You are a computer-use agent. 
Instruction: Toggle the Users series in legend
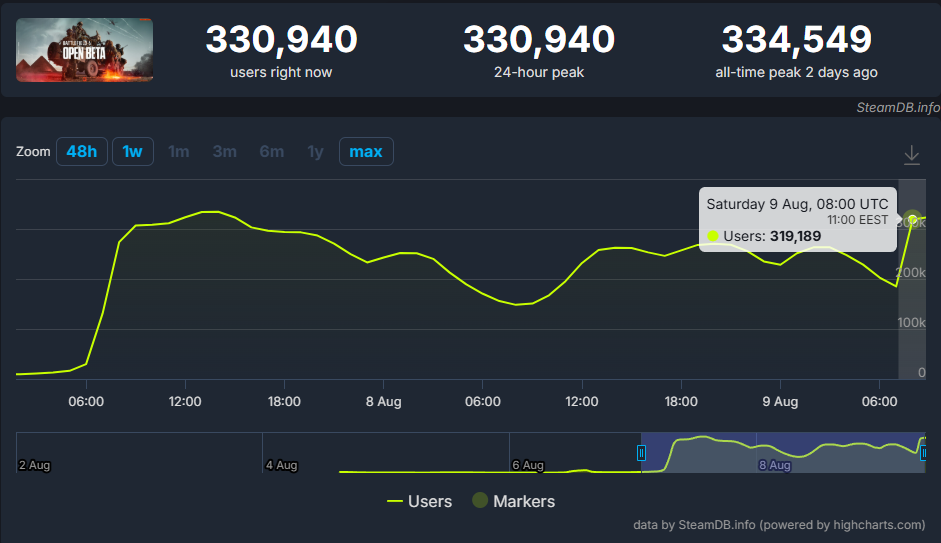419,501
